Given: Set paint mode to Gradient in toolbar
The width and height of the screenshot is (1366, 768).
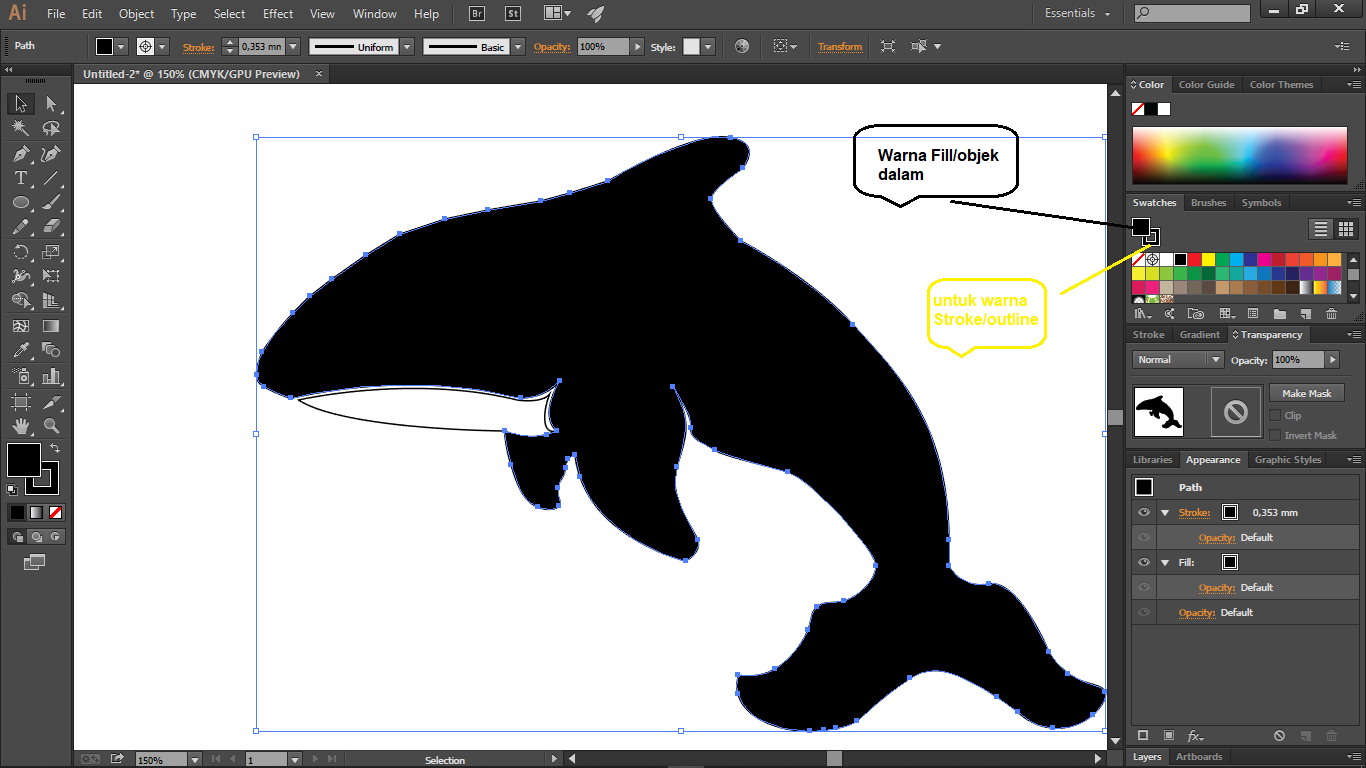Looking at the screenshot, I should pos(36,512).
